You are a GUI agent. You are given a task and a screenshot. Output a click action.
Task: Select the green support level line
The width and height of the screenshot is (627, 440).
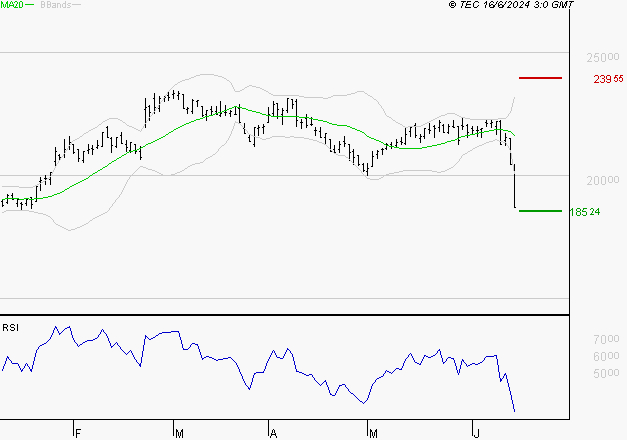pyautogui.click(x=540, y=211)
